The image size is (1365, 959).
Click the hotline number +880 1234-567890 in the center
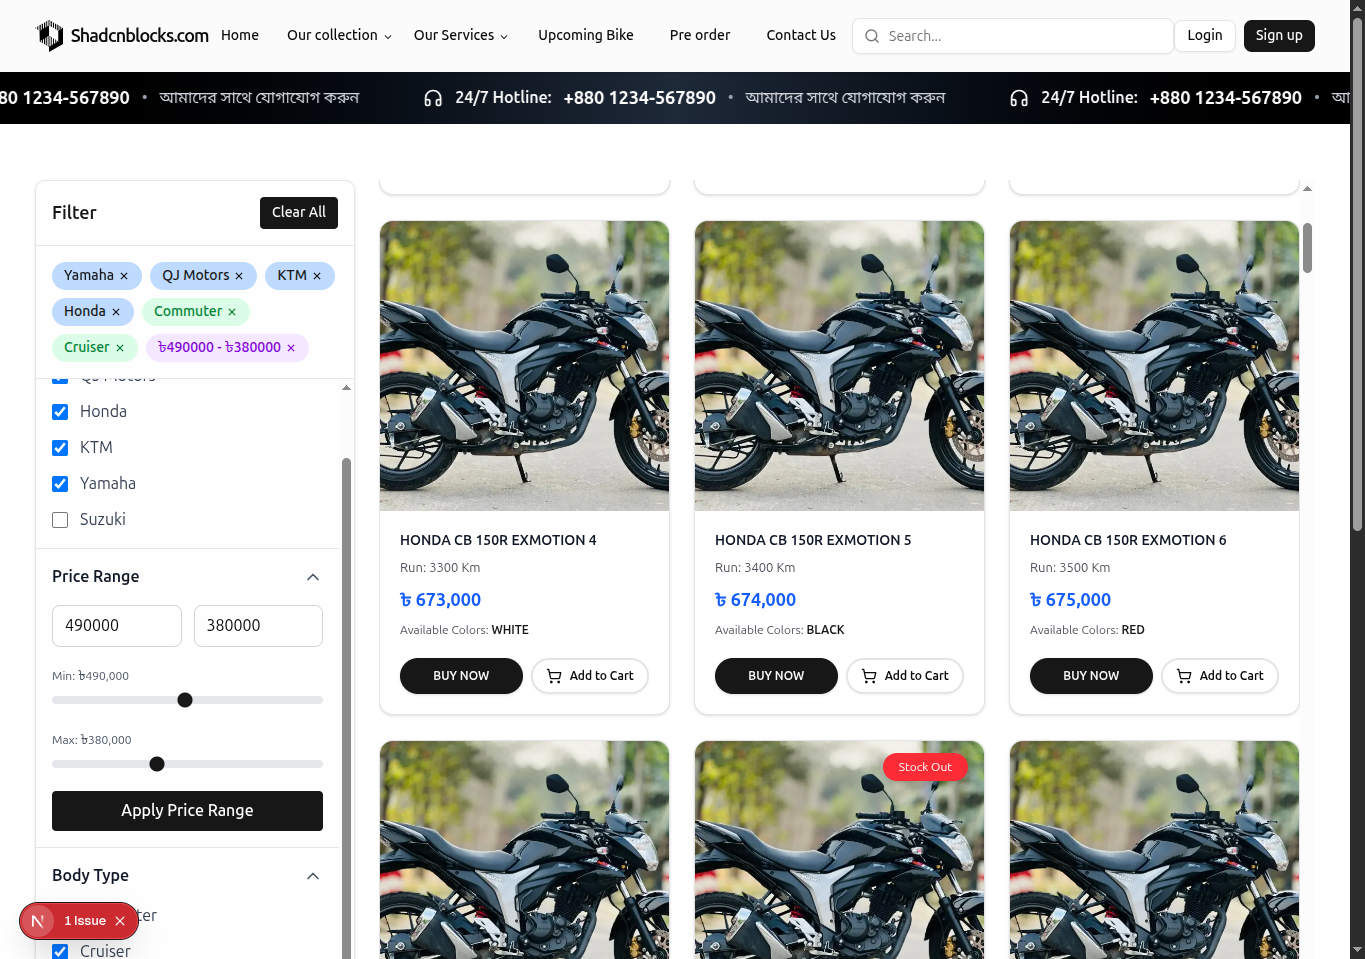pyautogui.click(x=640, y=98)
